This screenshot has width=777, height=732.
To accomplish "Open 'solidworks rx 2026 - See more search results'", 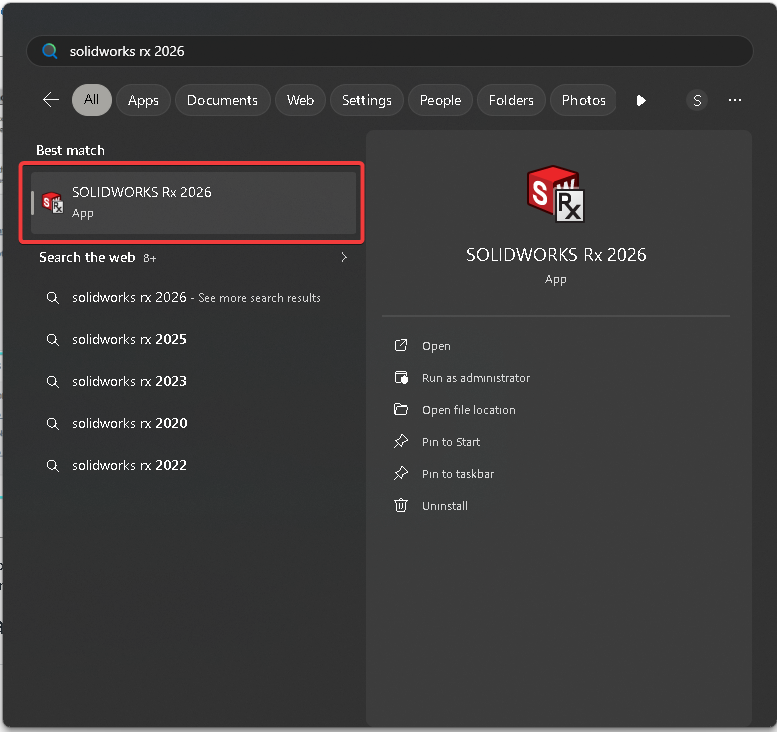I will click(x=194, y=297).
